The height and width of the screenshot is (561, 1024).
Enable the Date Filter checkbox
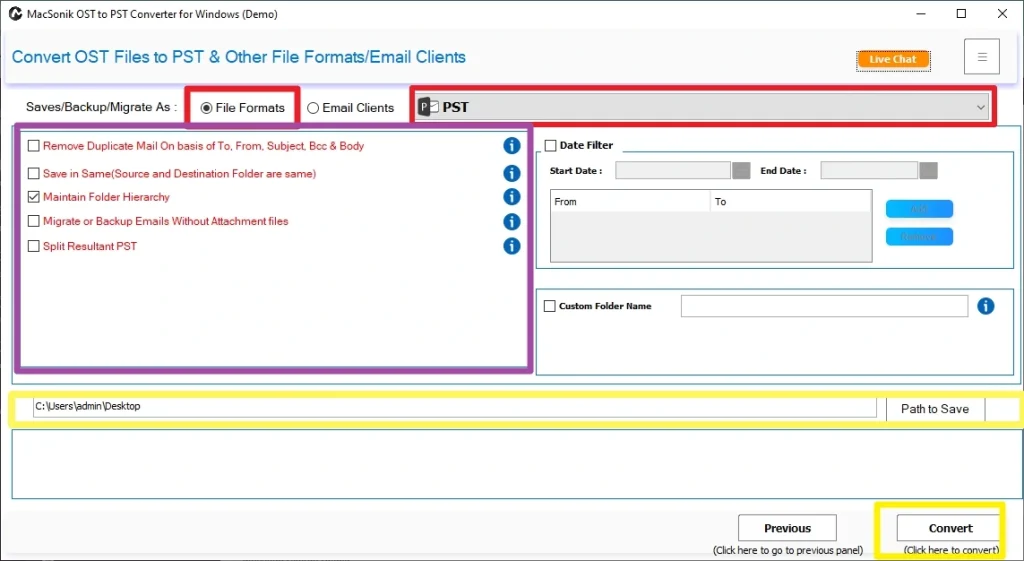[x=549, y=146]
